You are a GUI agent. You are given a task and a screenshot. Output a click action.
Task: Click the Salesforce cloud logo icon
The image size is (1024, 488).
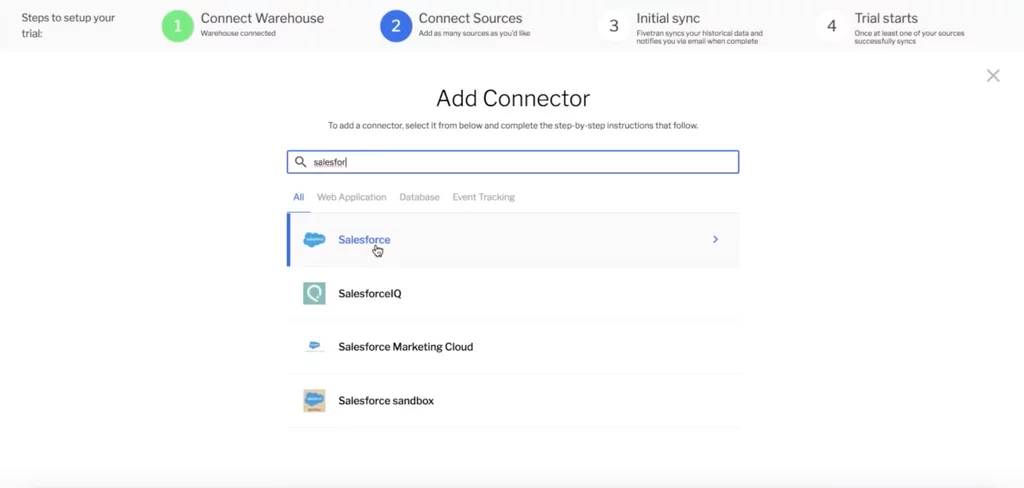tap(314, 240)
